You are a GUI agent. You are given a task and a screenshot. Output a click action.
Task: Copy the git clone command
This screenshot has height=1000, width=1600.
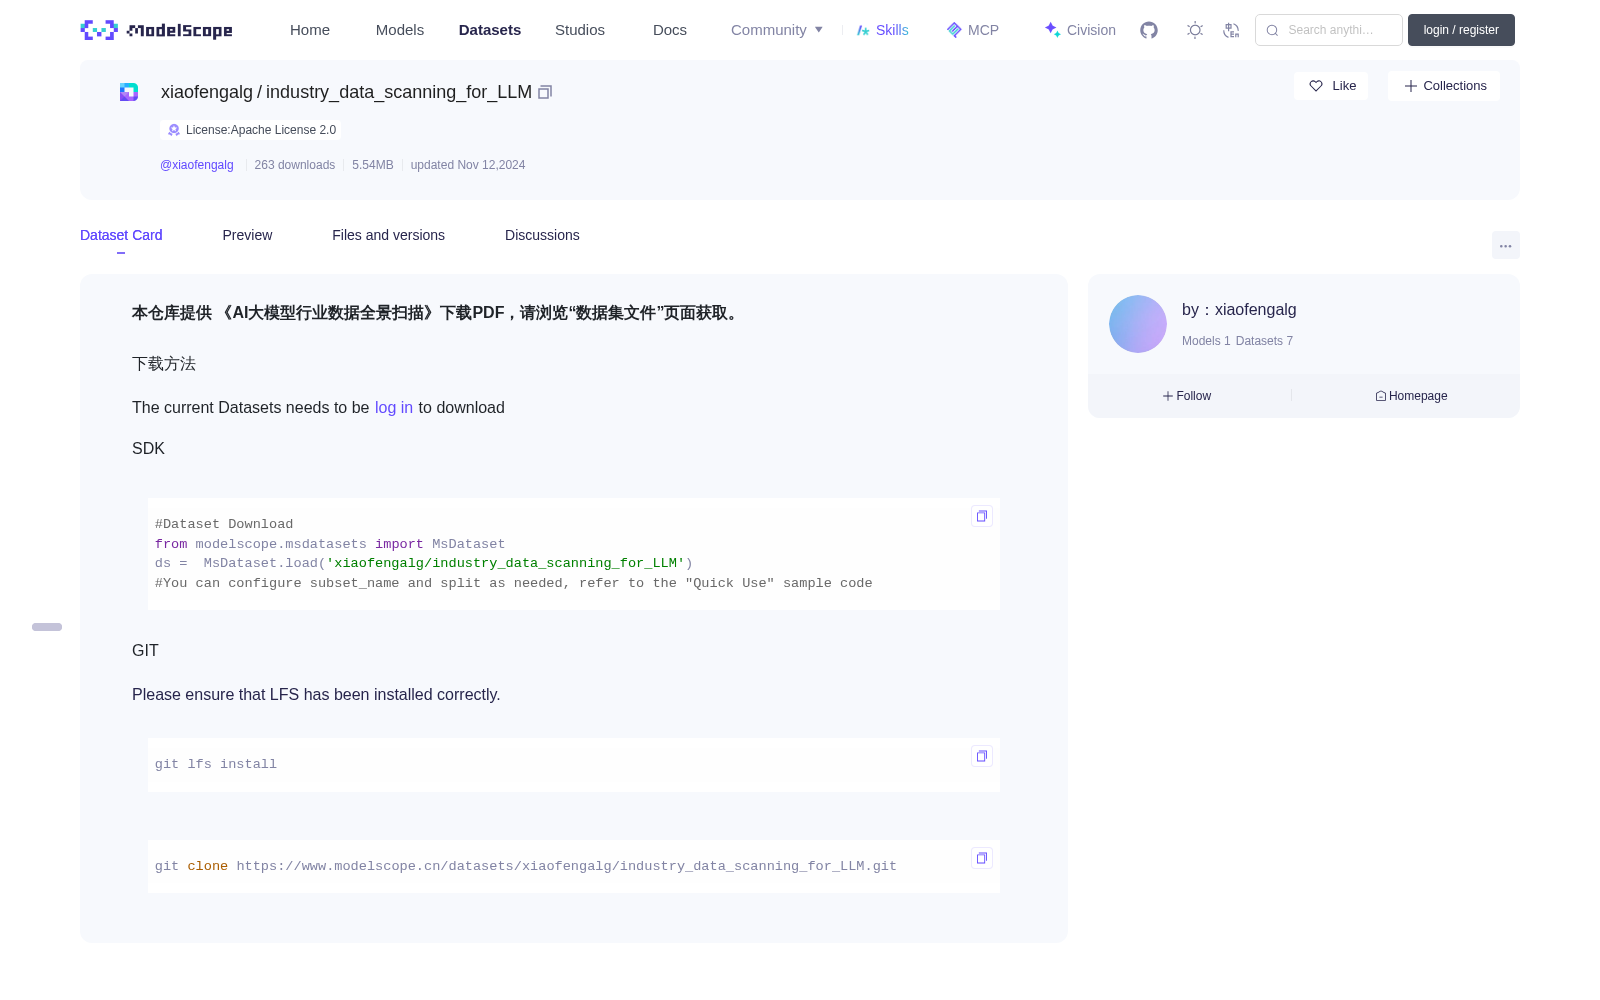[x=982, y=858]
